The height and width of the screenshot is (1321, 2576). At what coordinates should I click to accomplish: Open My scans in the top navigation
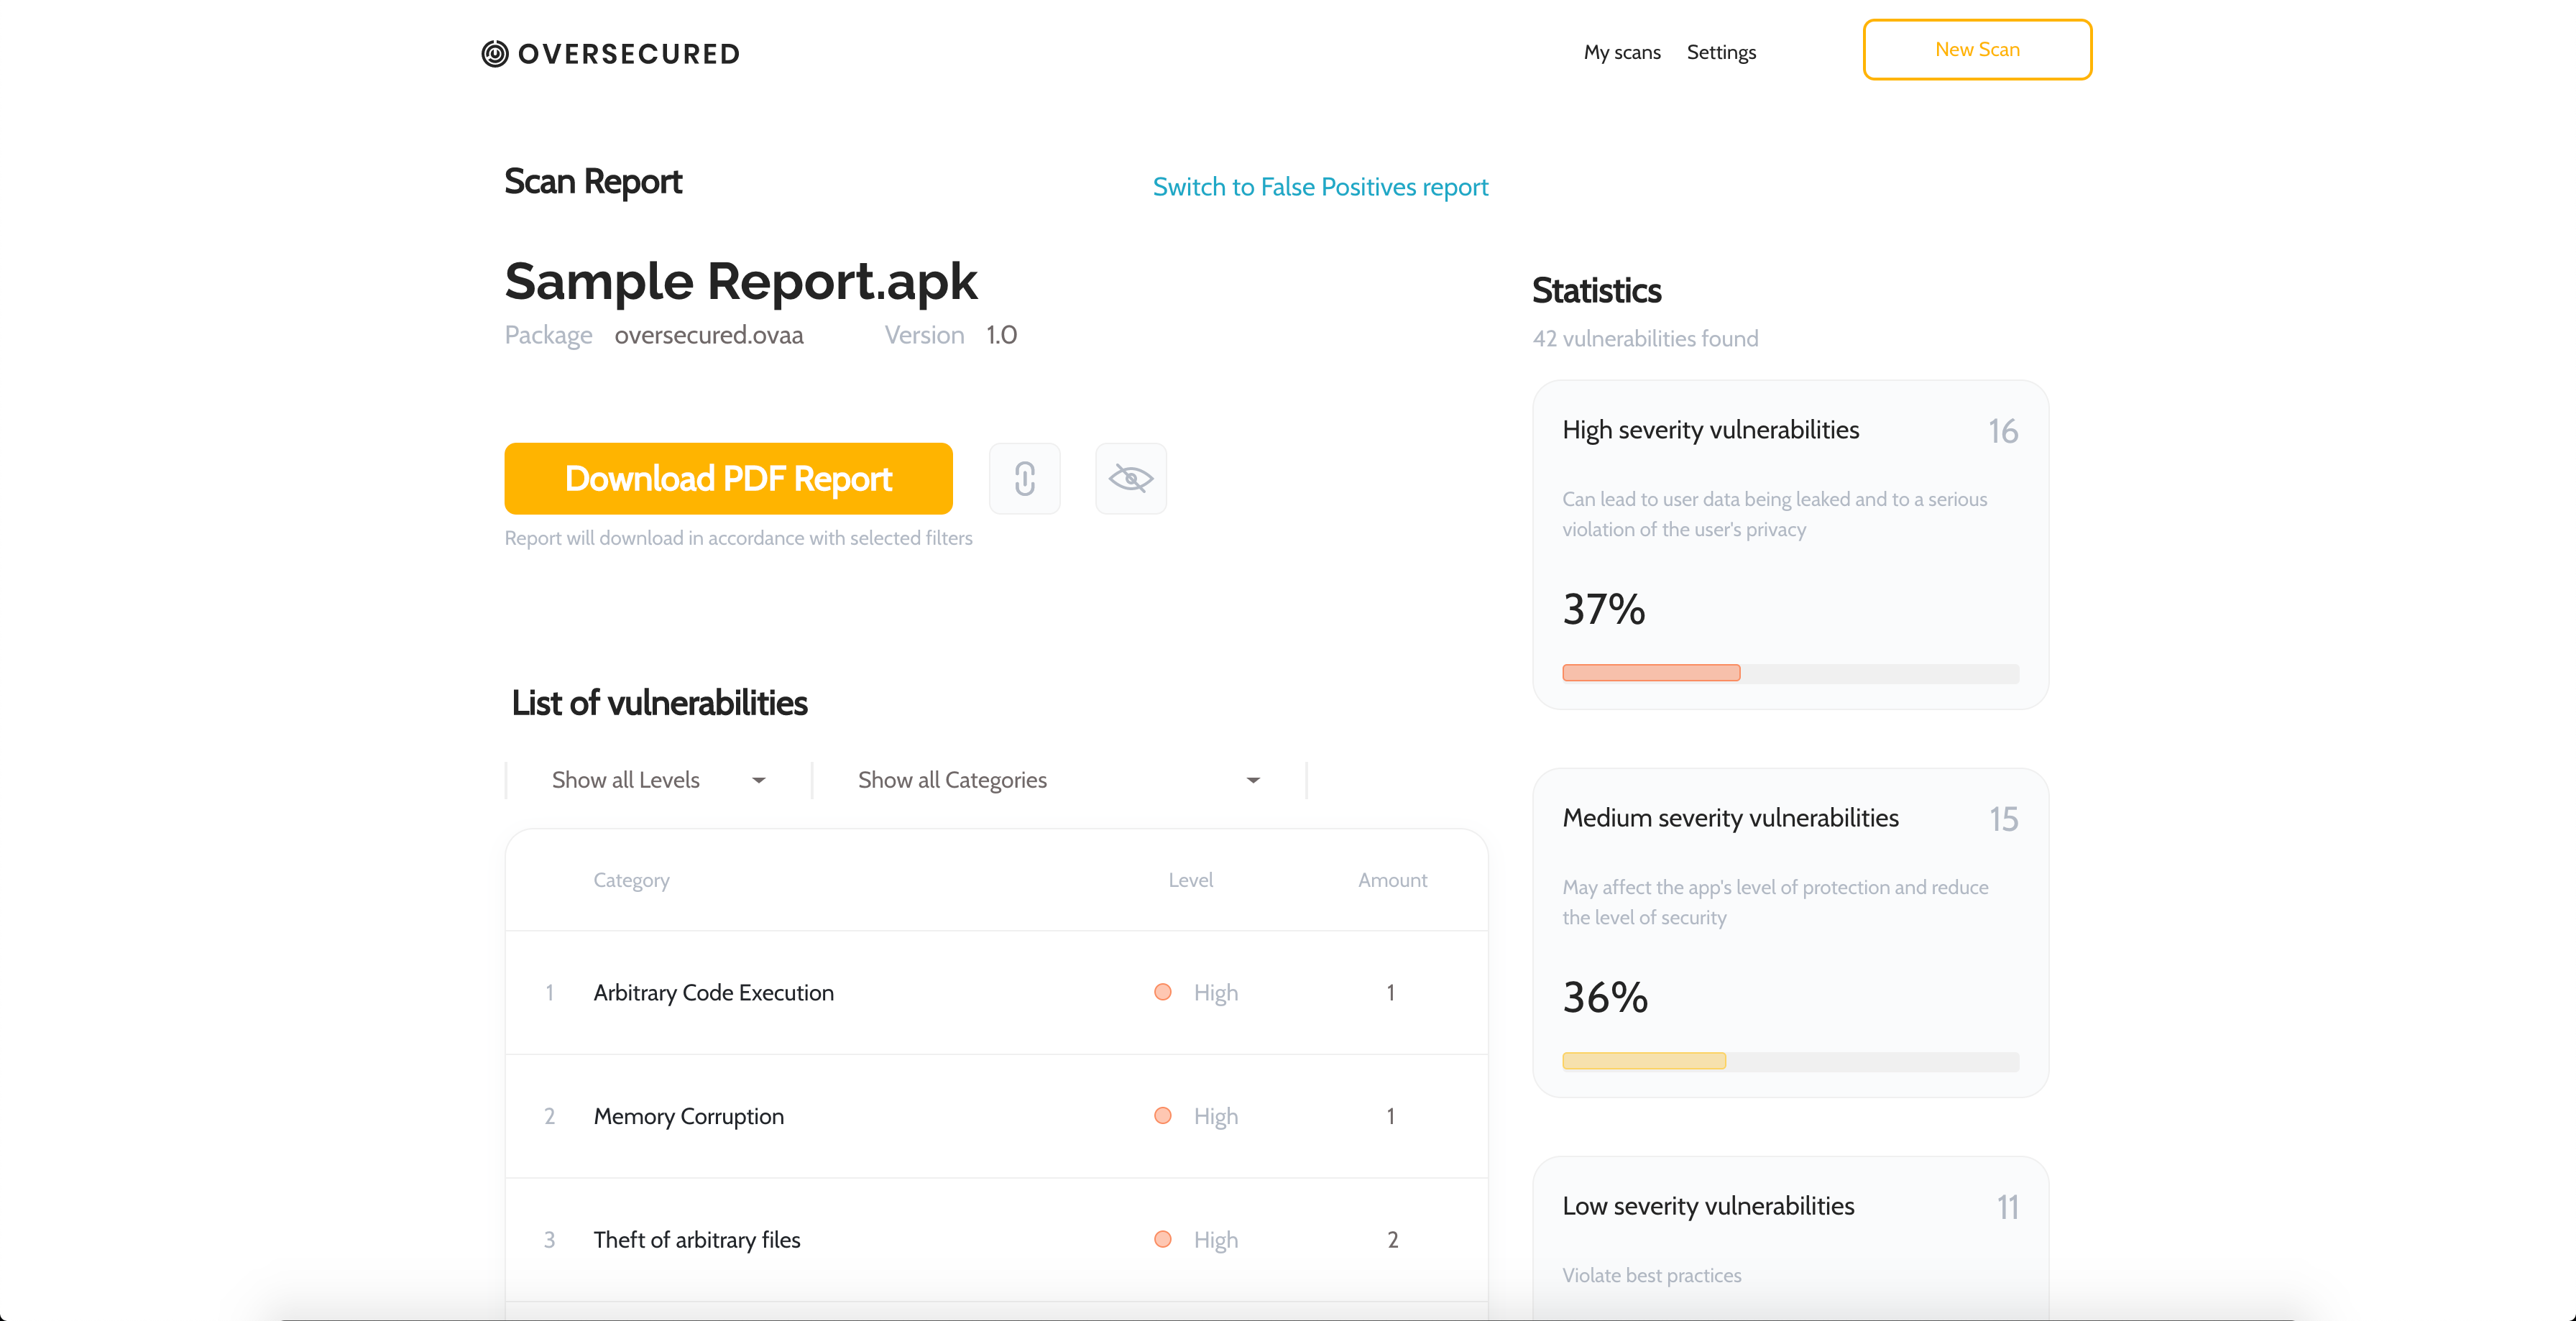click(x=1621, y=52)
